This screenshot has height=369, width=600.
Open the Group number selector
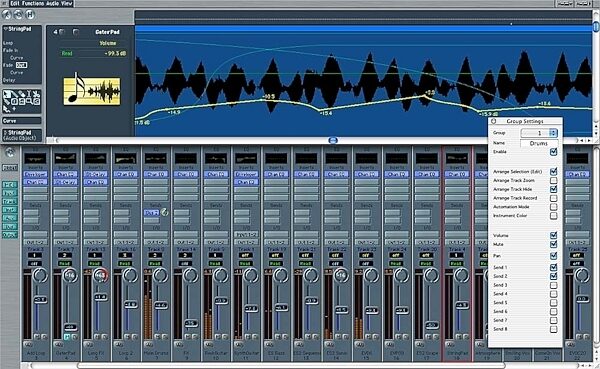[x=539, y=133]
